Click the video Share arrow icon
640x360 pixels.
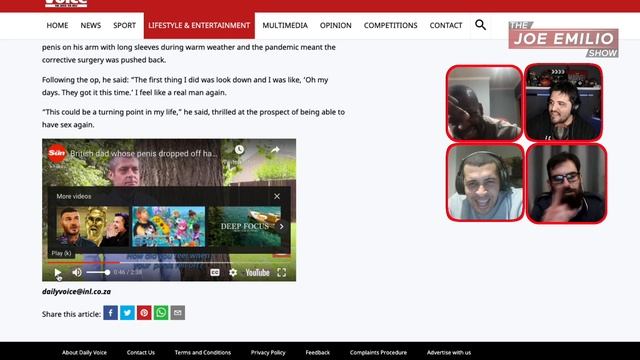tap(275, 149)
